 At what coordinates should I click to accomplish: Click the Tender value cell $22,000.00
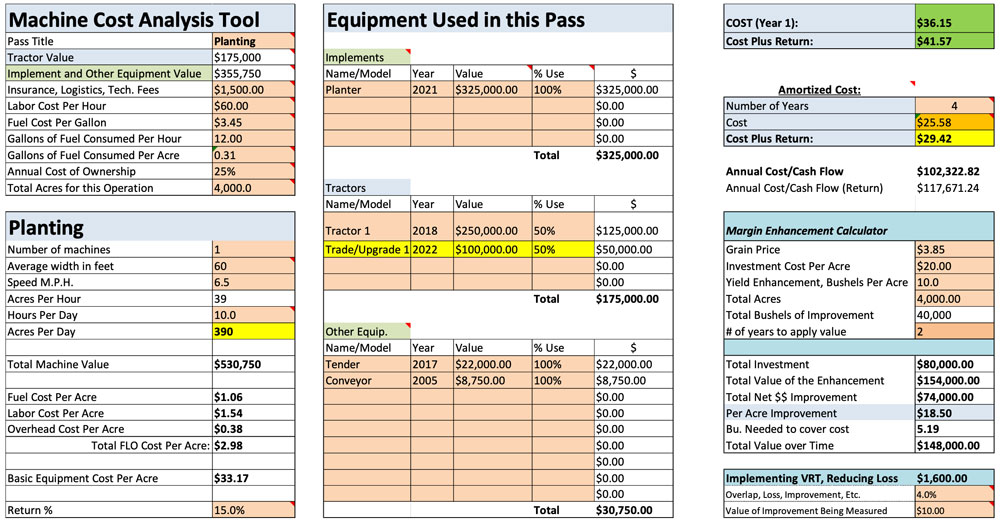491,364
